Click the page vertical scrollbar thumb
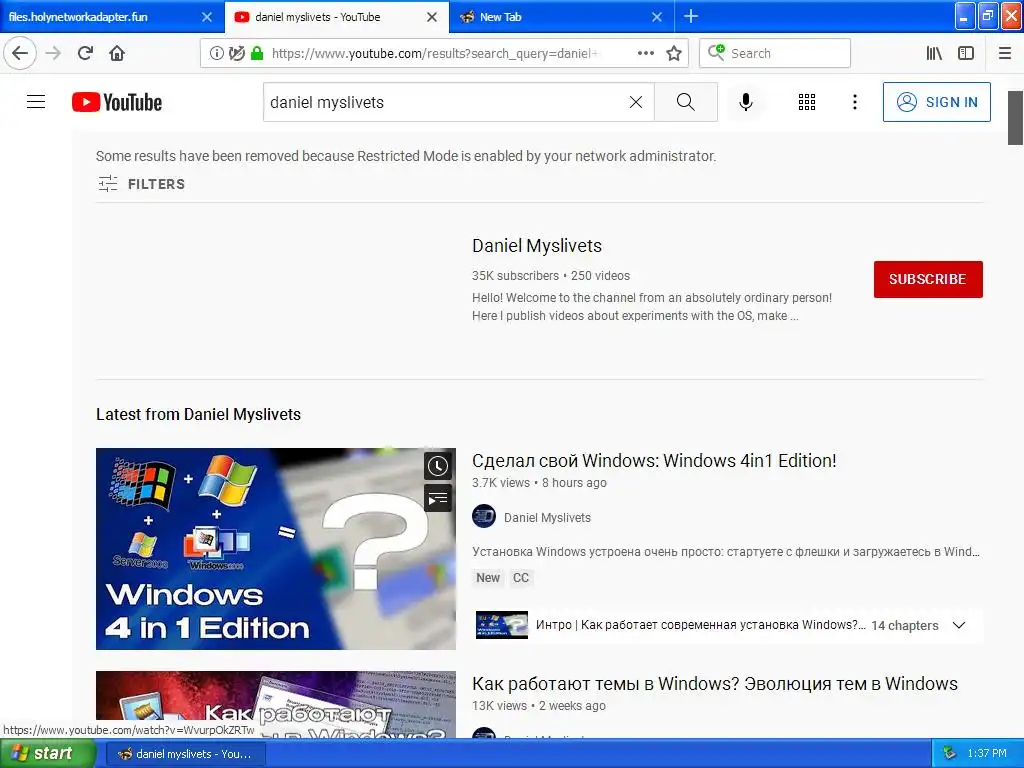 pyautogui.click(x=1015, y=118)
